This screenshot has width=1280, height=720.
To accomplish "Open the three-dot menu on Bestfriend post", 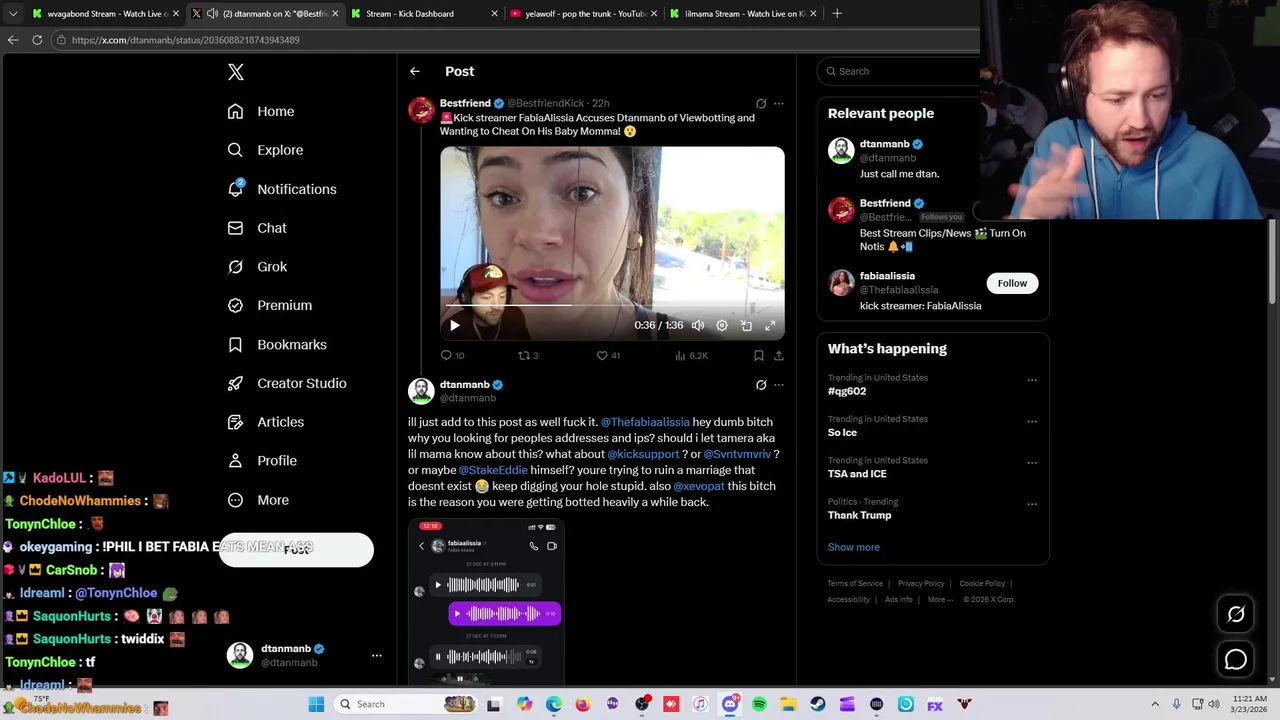I will coord(779,103).
